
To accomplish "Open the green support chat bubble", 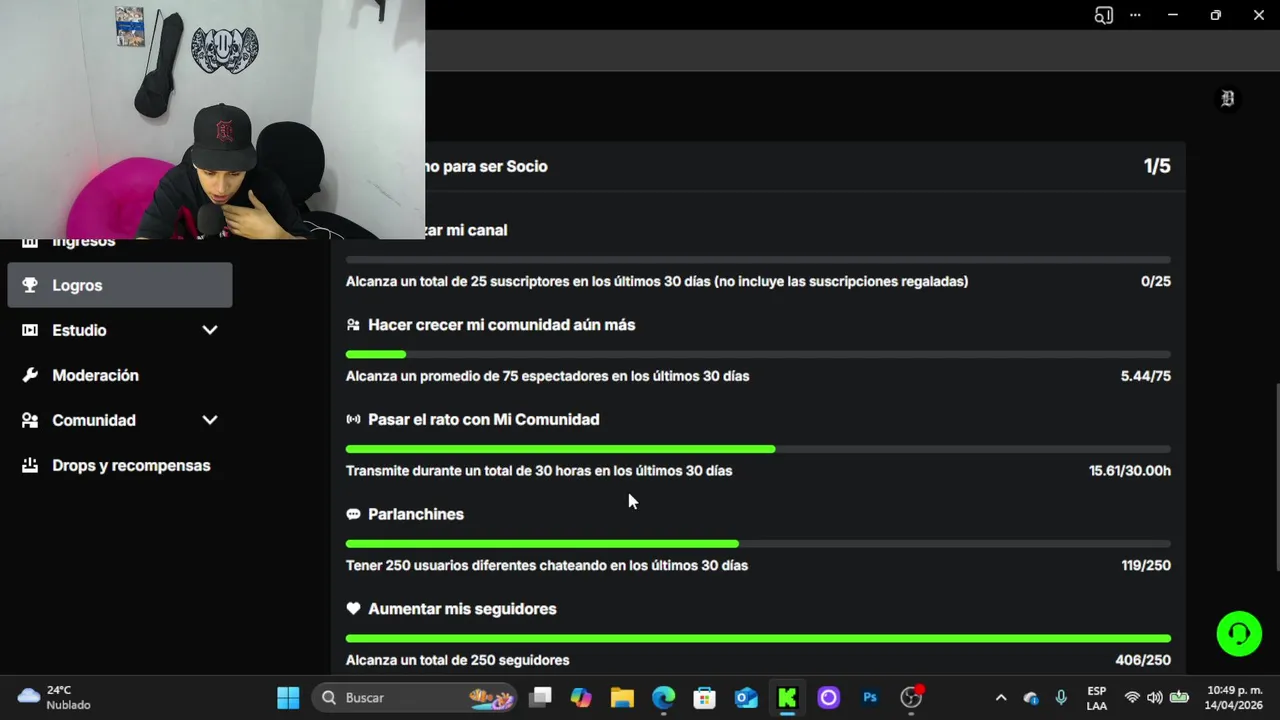I will point(1239,634).
